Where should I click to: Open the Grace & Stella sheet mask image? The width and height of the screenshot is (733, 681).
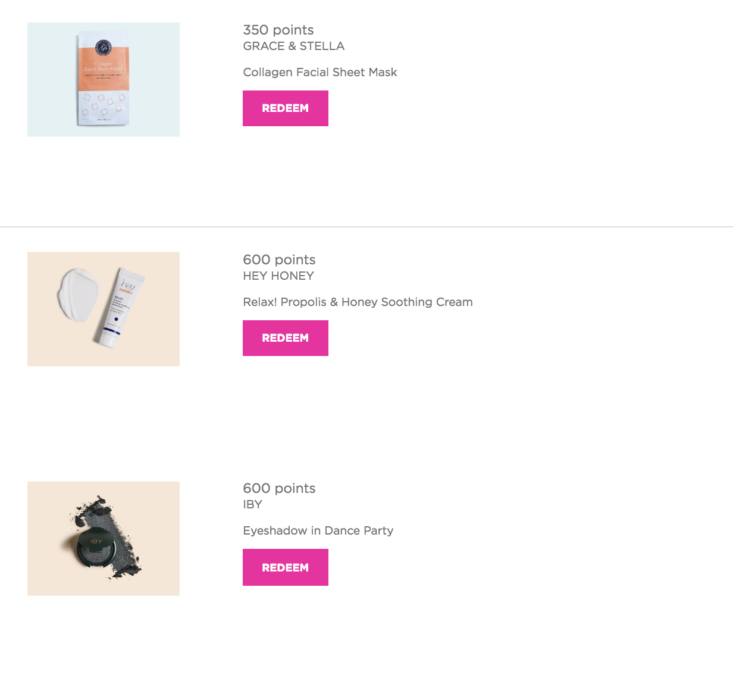click(x=103, y=79)
